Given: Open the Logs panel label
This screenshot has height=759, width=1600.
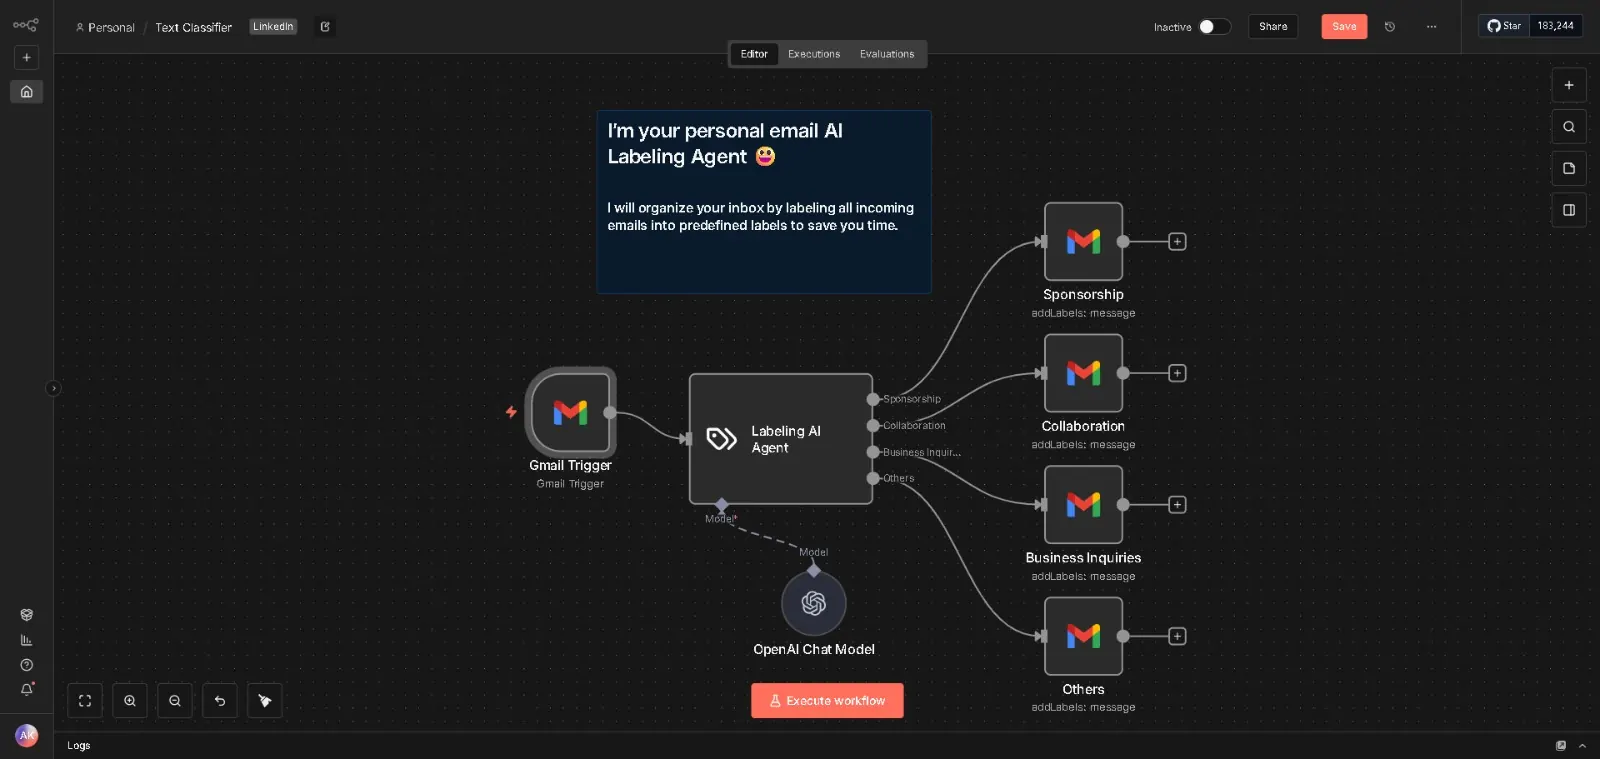Looking at the screenshot, I should tap(79, 746).
